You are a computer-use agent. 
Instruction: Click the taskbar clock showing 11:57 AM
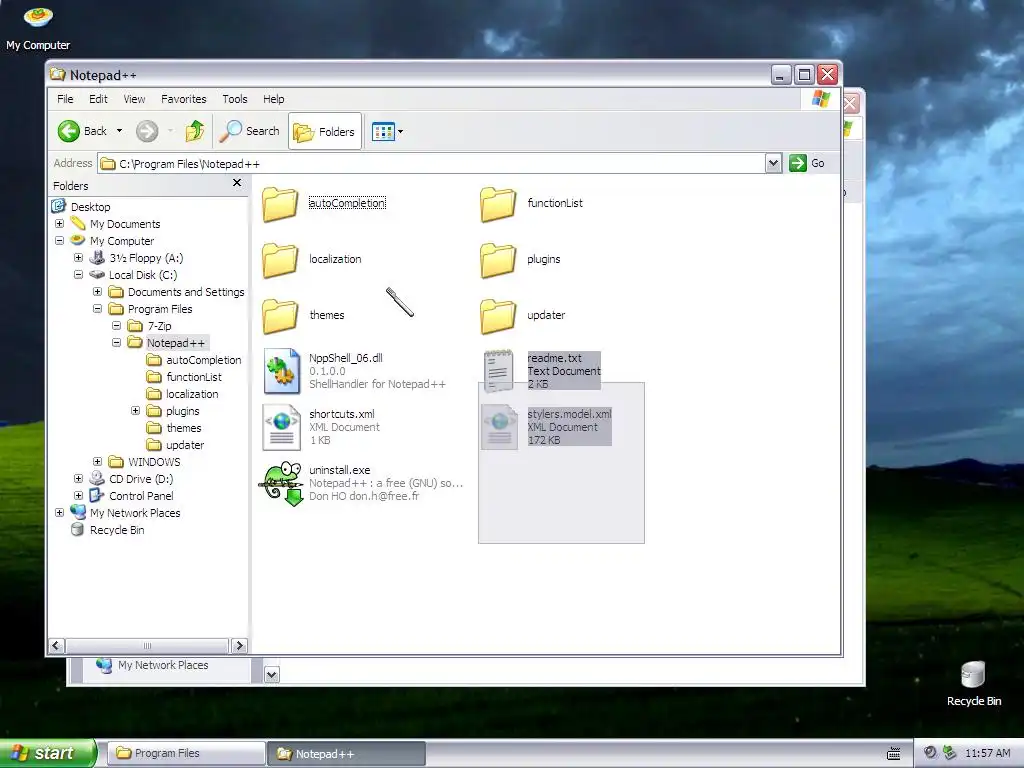coord(987,753)
